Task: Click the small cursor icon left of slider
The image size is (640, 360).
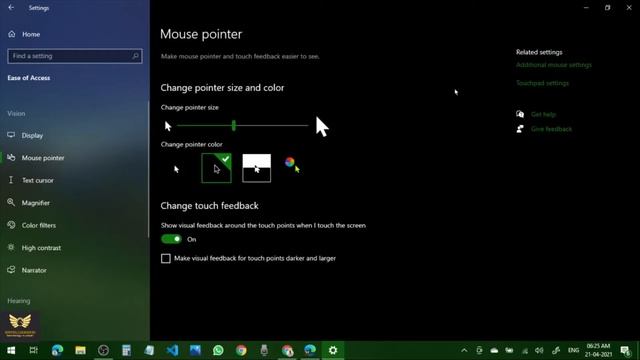Action: click(168, 126)
